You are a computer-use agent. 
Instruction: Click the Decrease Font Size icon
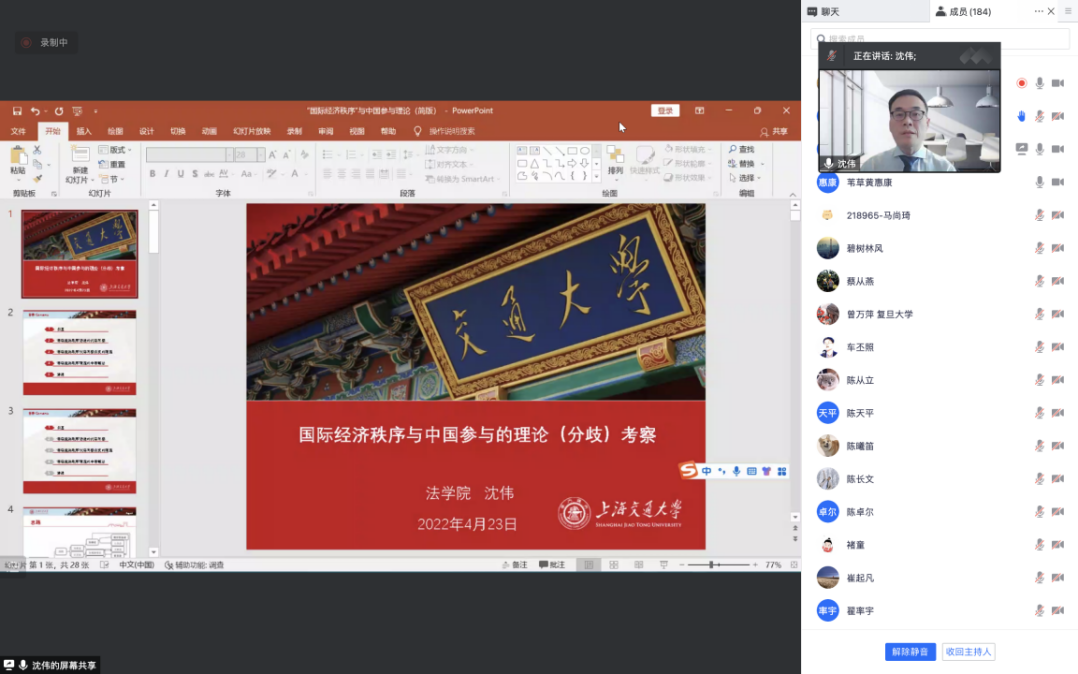click(287, 155)
